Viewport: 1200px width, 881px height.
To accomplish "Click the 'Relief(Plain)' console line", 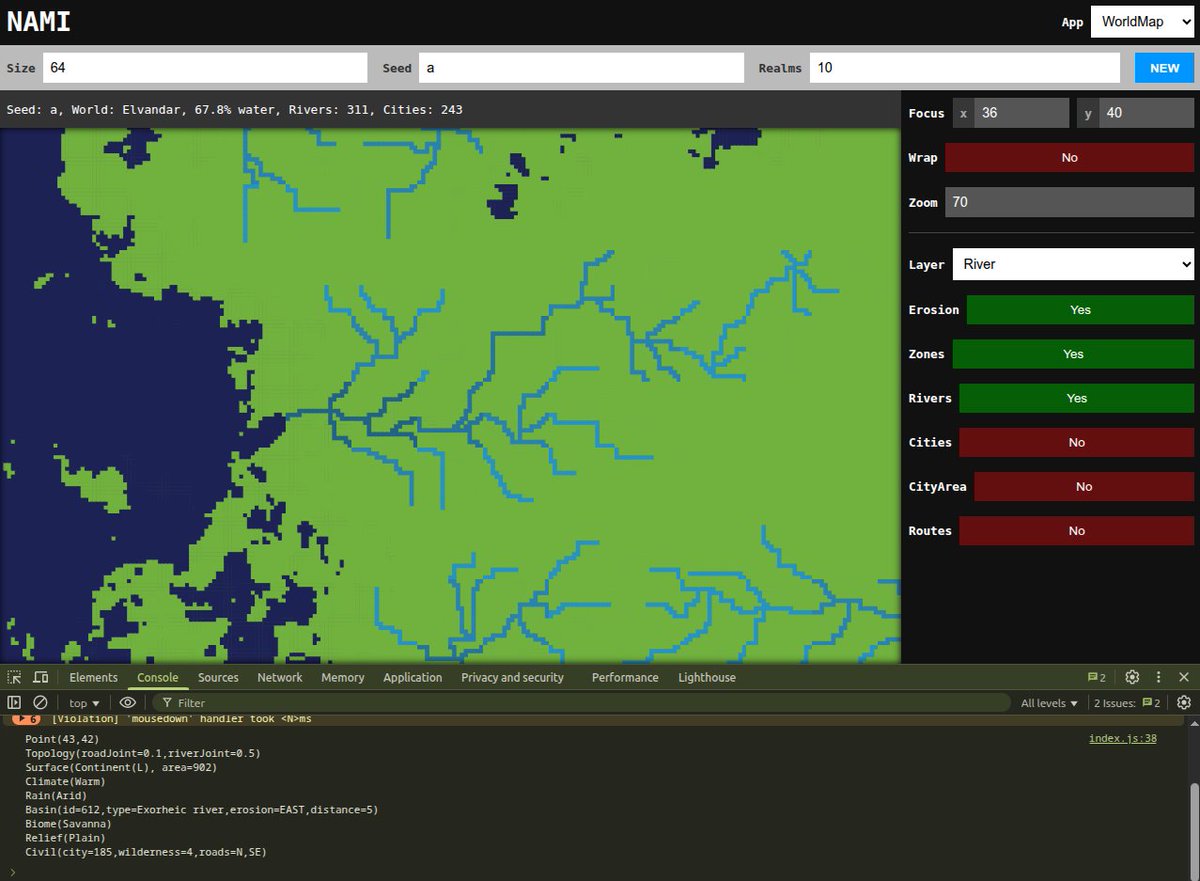I will pos(66,838).
